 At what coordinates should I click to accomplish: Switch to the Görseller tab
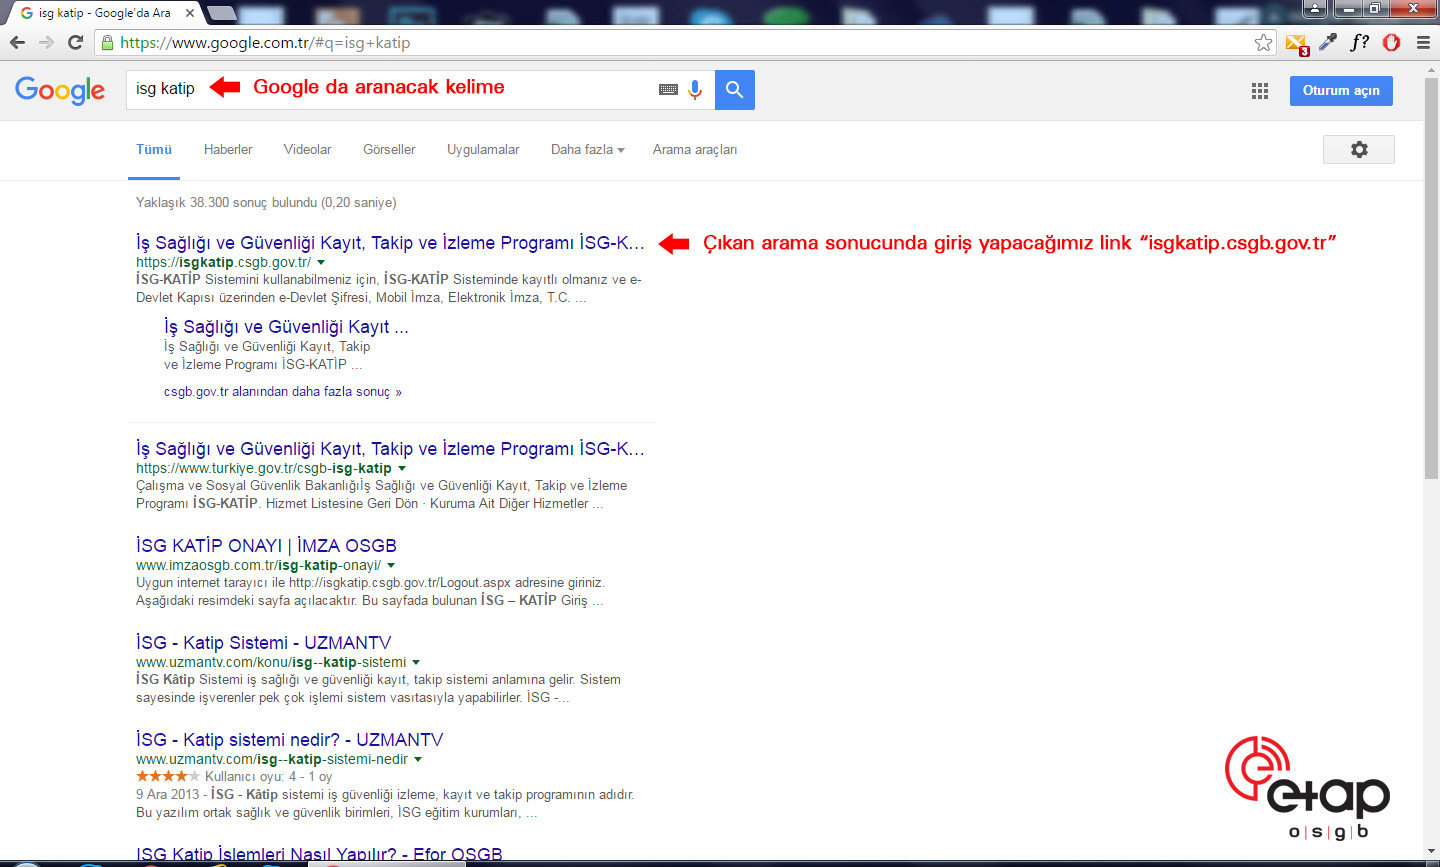click(389, 149)
